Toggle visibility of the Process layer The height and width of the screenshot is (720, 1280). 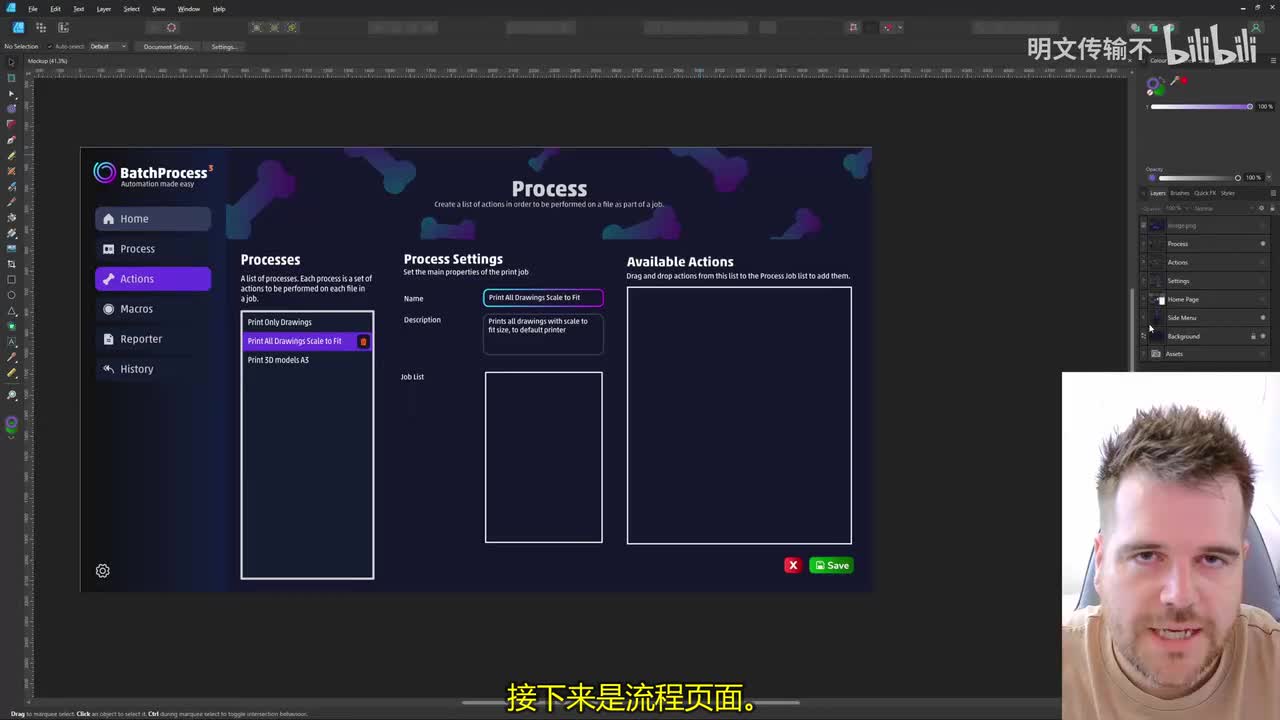[x=1263, y=244]
